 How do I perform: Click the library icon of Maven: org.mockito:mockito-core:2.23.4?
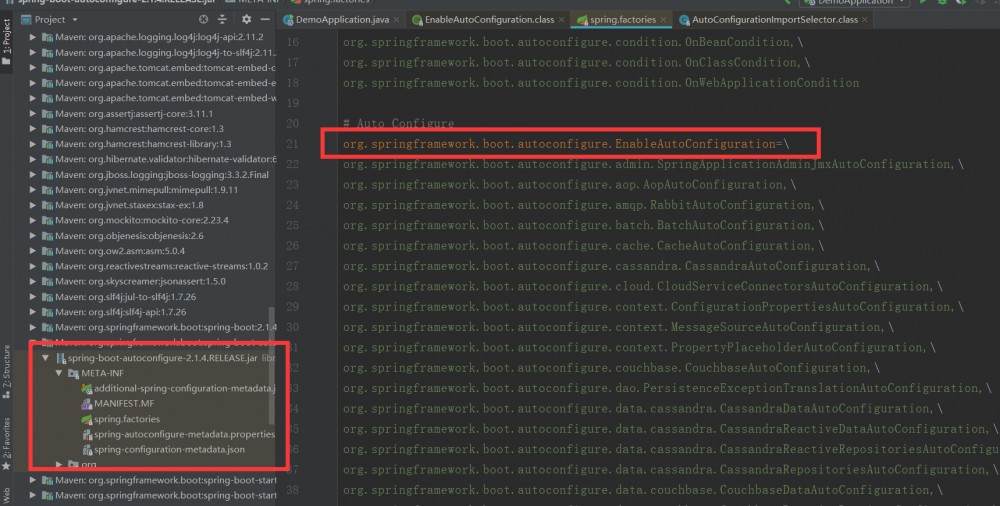point(47,220)
